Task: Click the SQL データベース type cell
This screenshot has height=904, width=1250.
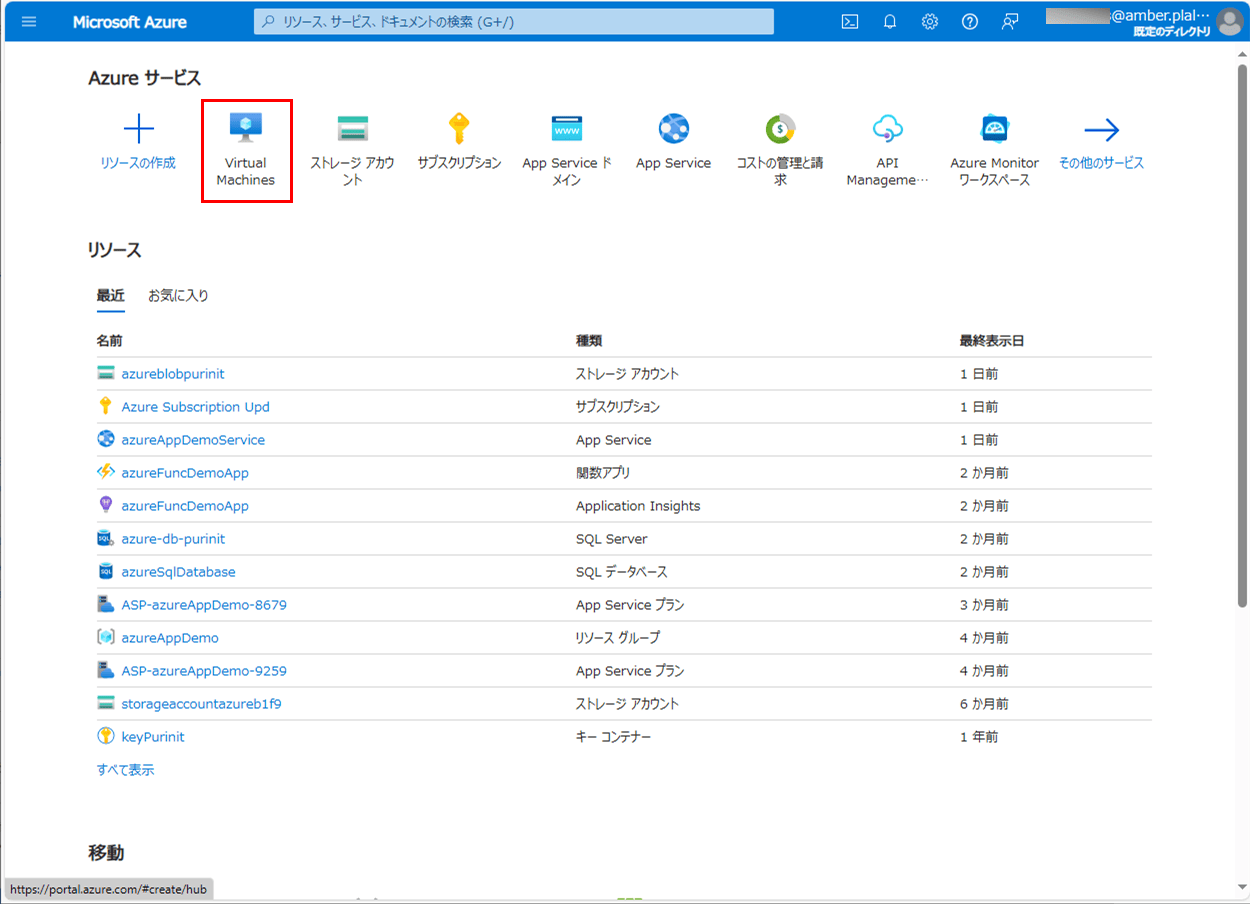Action: [x=621, y=572]
